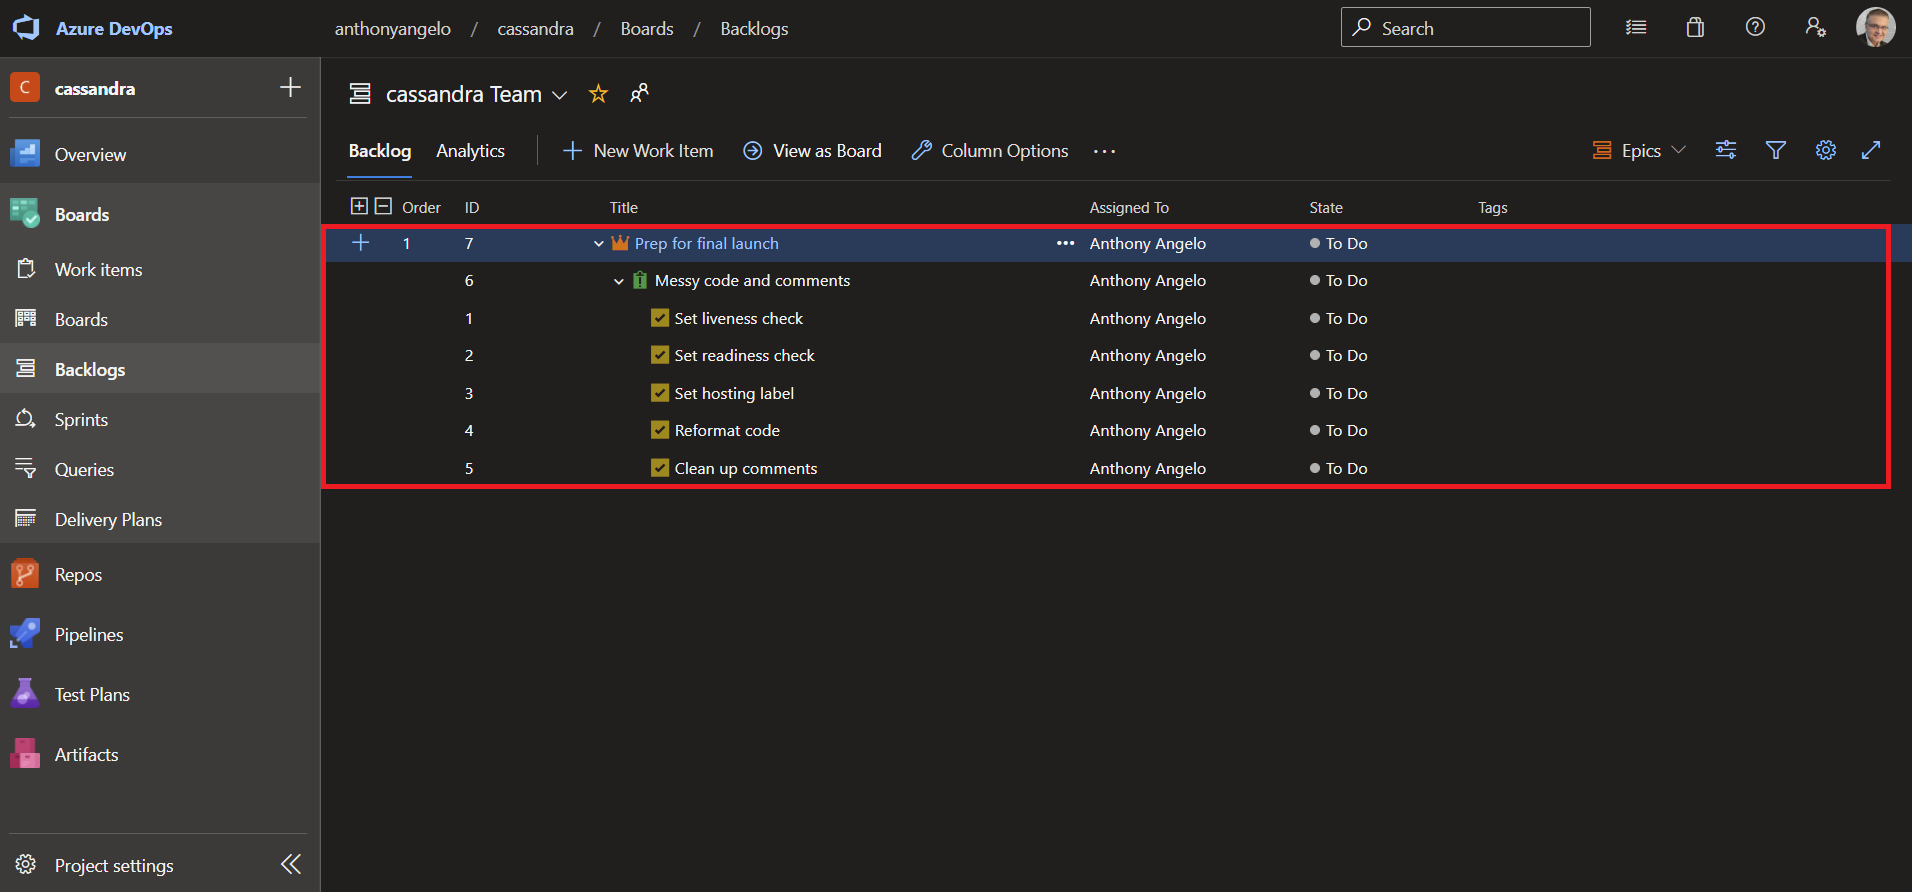Click the anthonyangelo breadcrumb
Image resolution: width=1912 pixels, height=892 pixels.
(392, 28)
